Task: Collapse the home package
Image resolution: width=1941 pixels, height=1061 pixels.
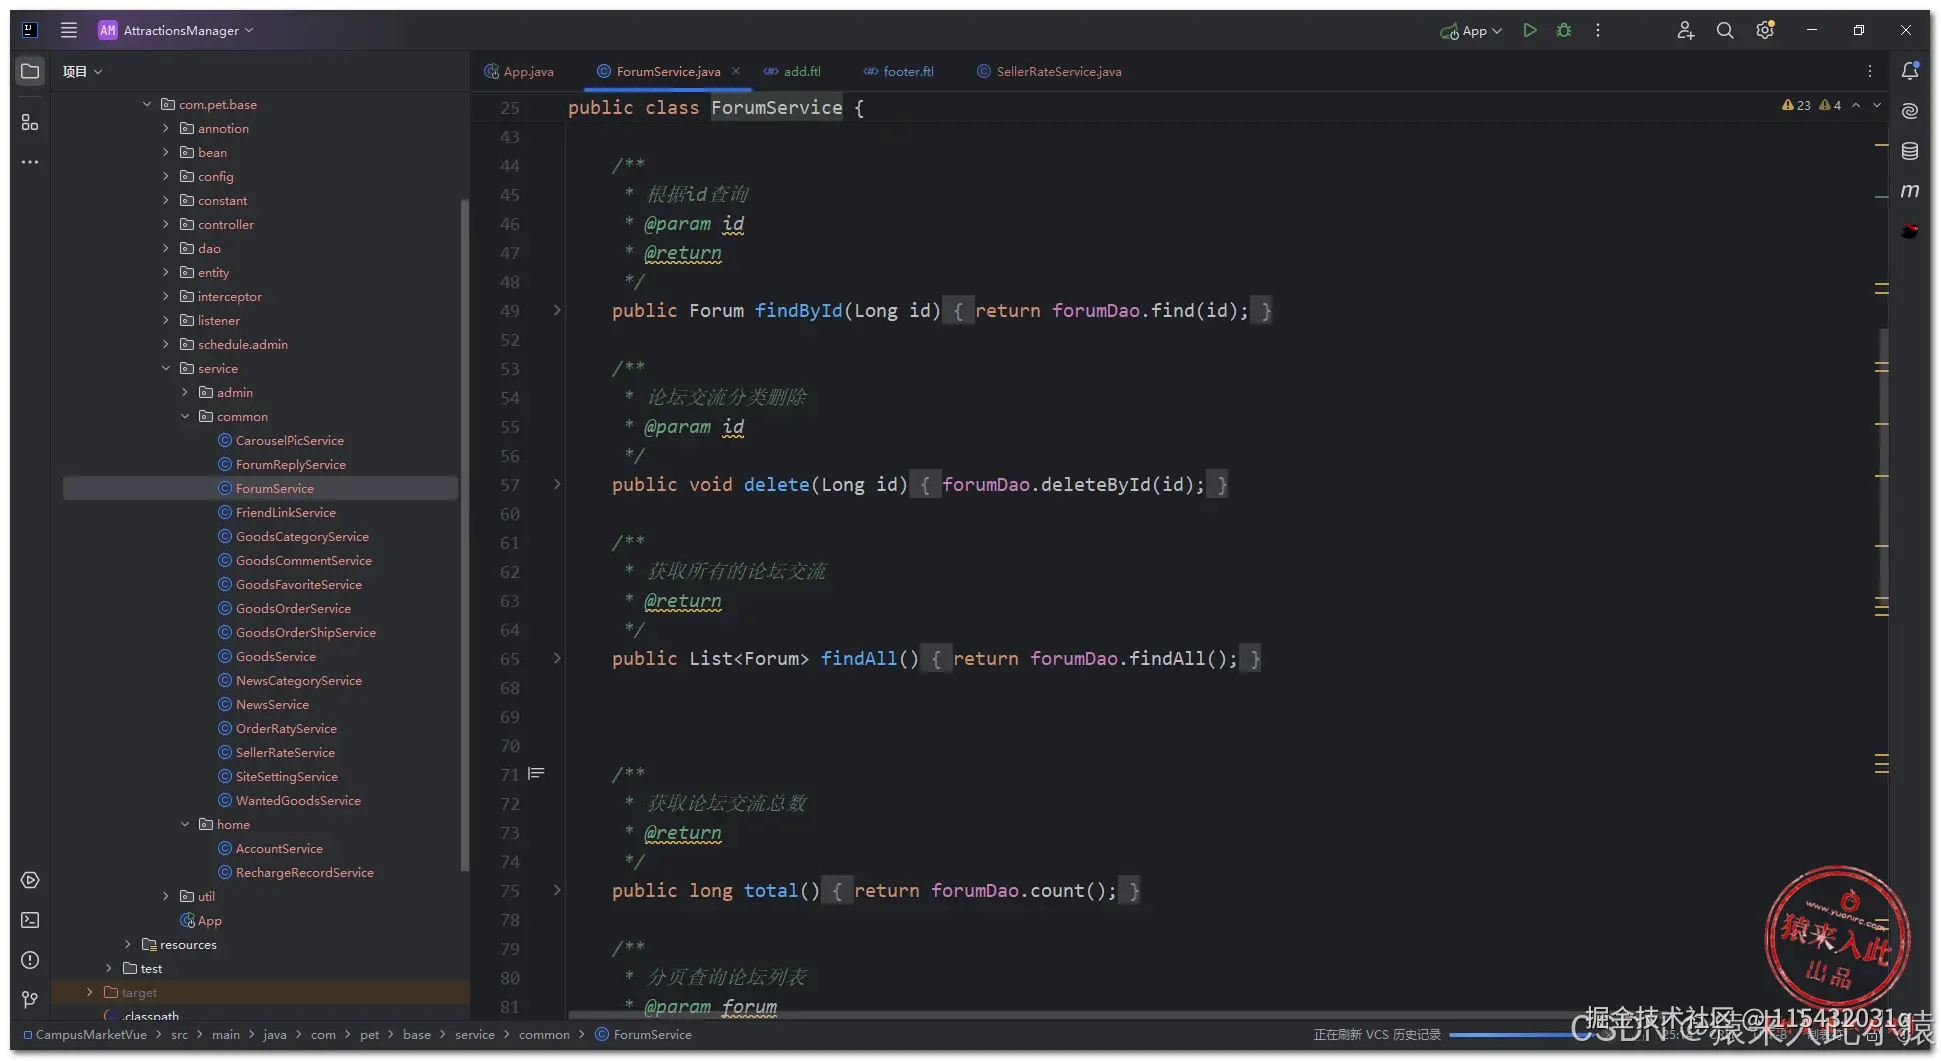Action: pos(185,824)
